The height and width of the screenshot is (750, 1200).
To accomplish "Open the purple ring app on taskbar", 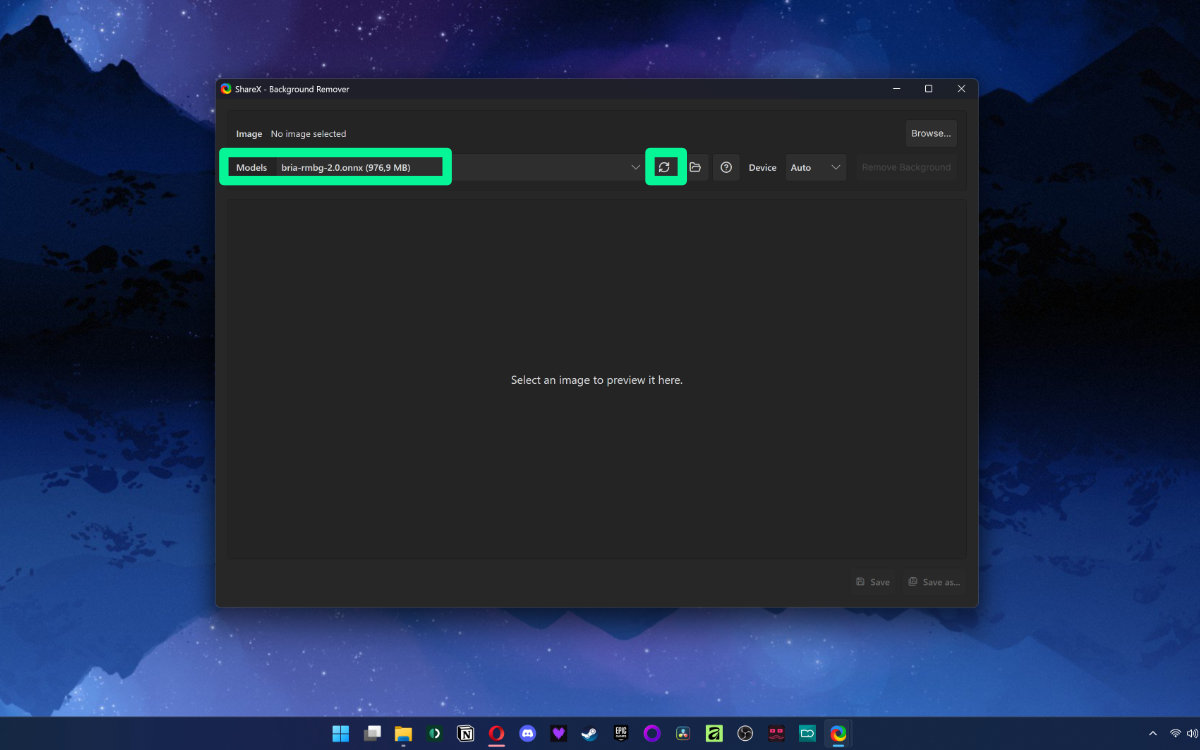I will tap(652, 733).
